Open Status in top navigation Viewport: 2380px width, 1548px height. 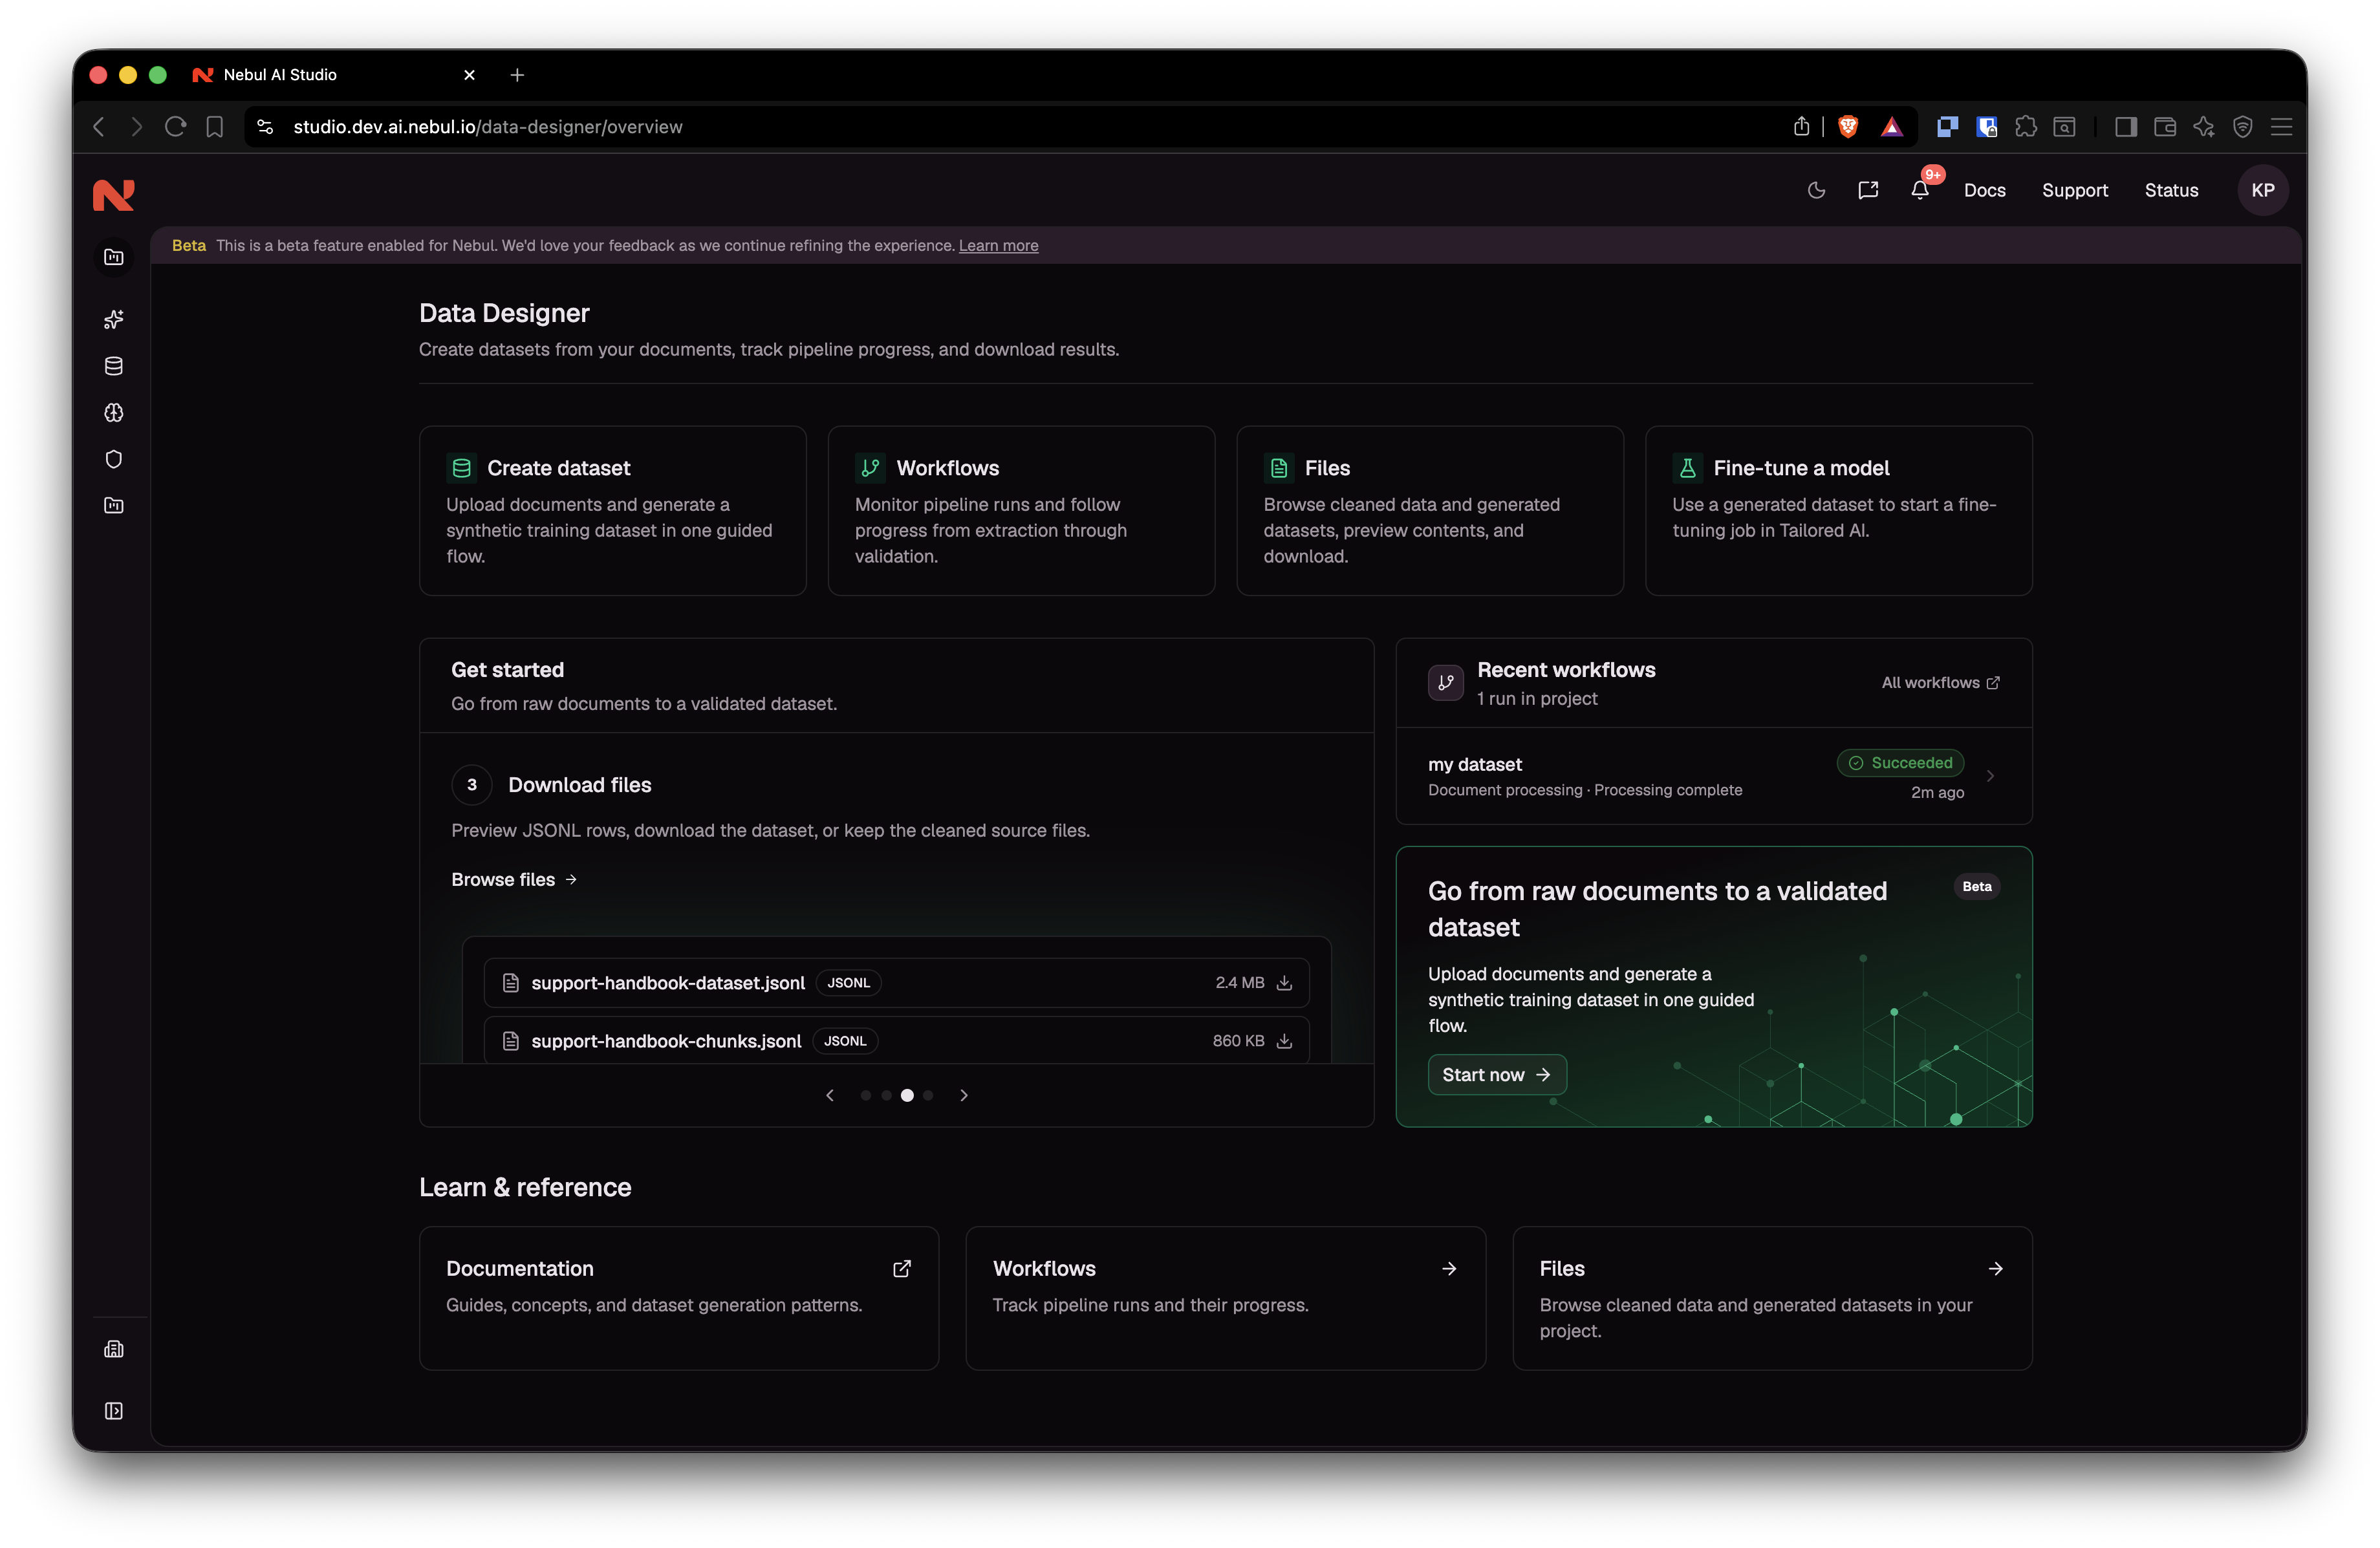[2171, 190]
